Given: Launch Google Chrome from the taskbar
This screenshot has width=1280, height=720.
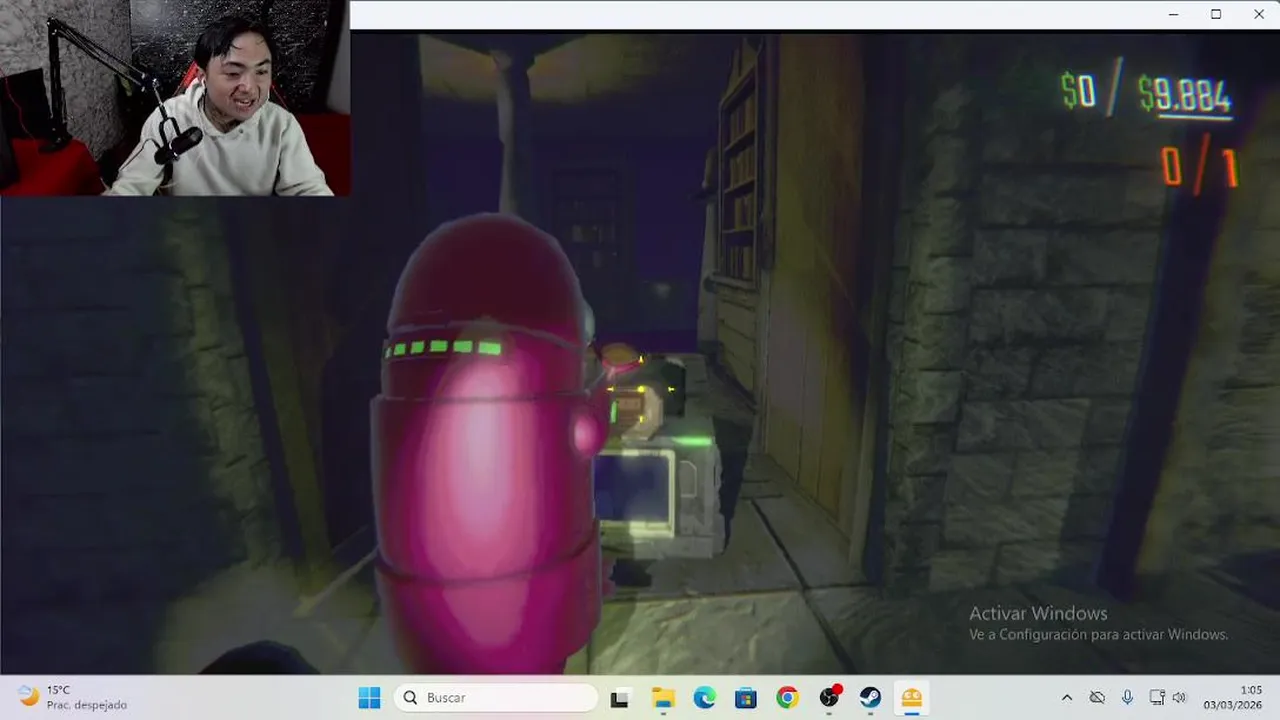Looking at the screenshot, I should pyautogui.click(x=787, y=698).
